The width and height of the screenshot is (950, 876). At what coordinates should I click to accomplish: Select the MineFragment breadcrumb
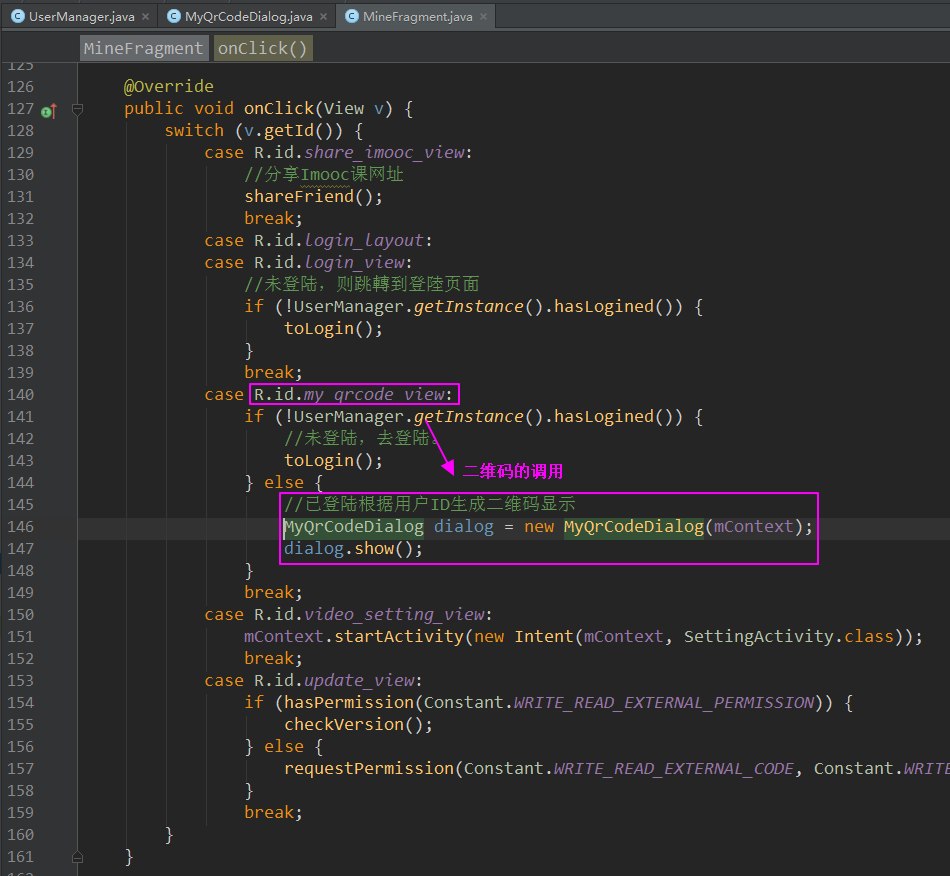pyautogui.click(x=143, y=48)
